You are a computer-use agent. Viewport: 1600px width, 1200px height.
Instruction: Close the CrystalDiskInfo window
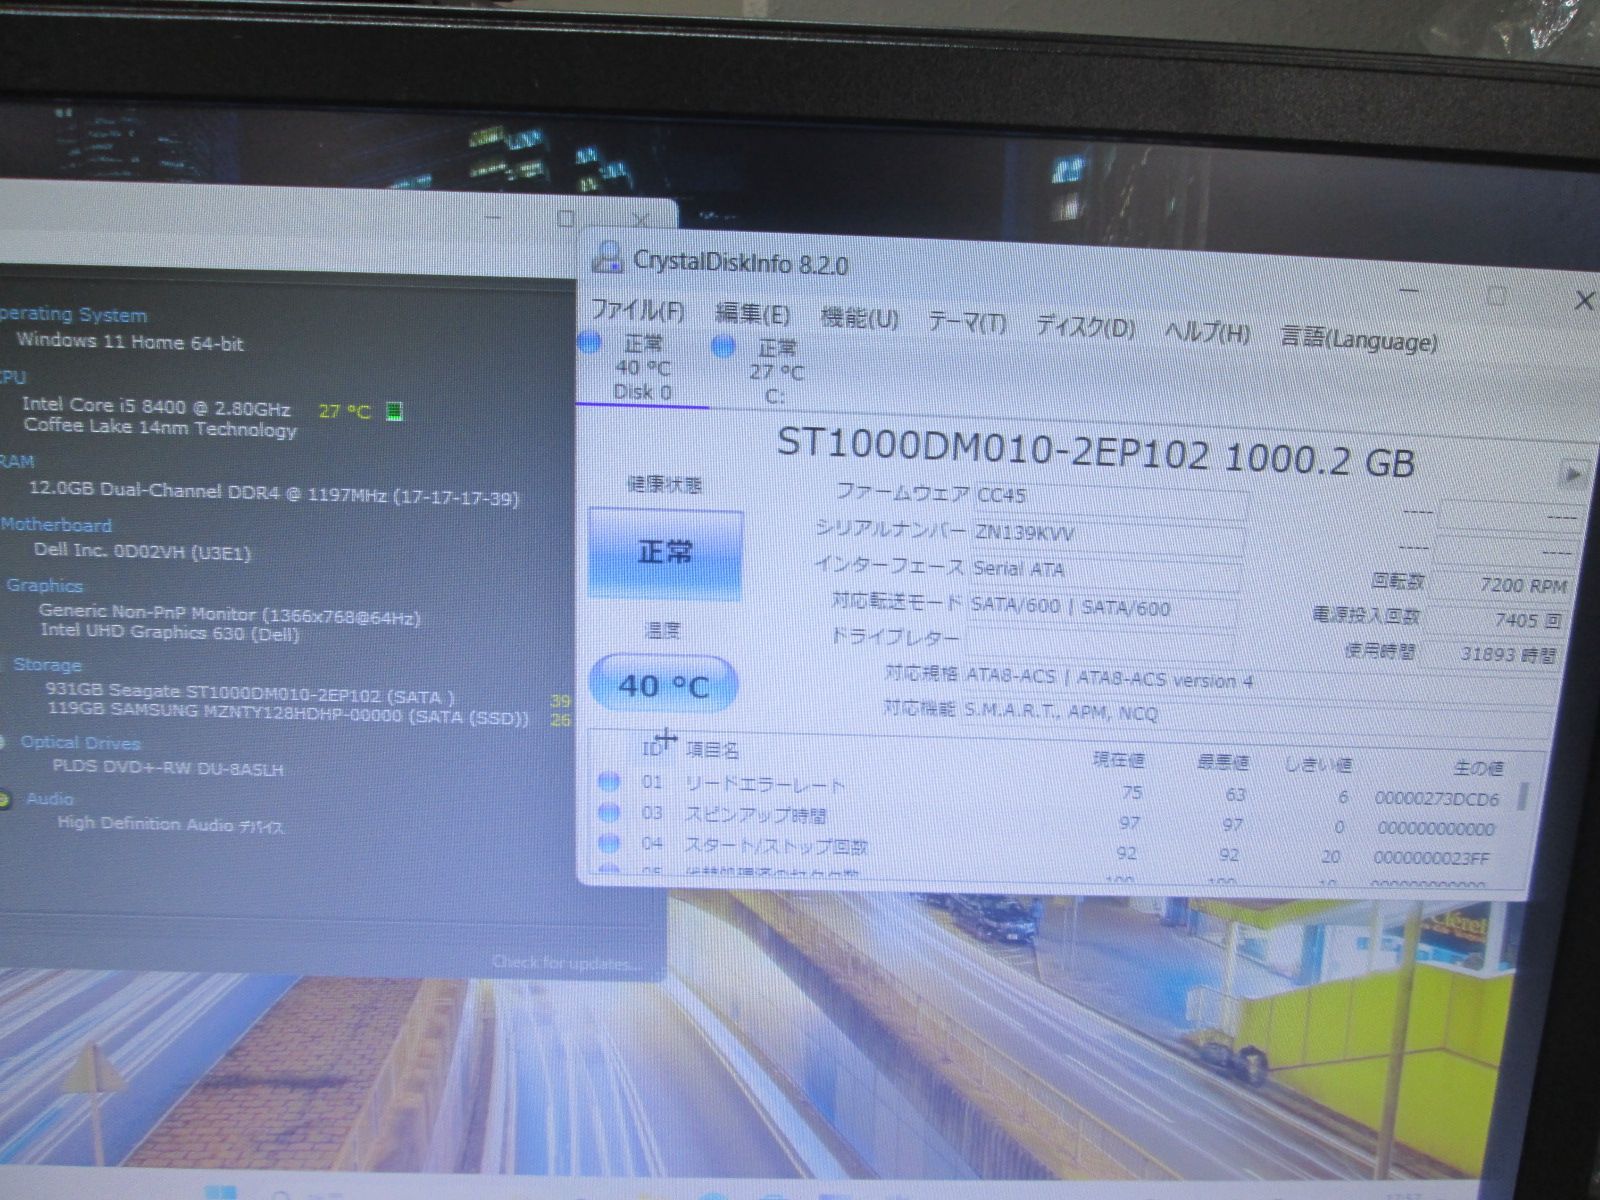[x=1584, y=300]
